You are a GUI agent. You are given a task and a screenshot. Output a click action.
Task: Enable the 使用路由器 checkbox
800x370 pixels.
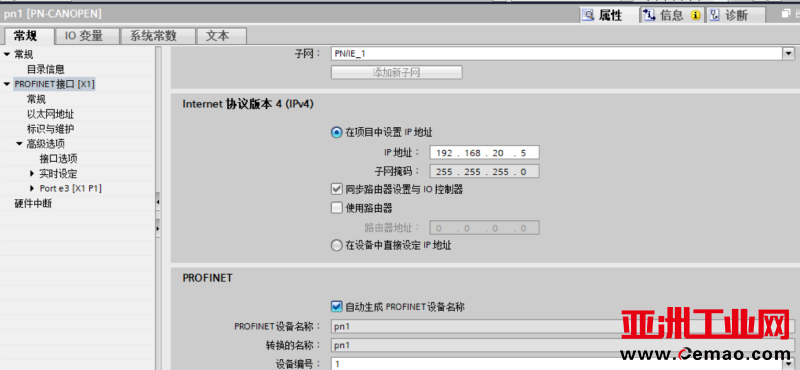tap(336, 208)
